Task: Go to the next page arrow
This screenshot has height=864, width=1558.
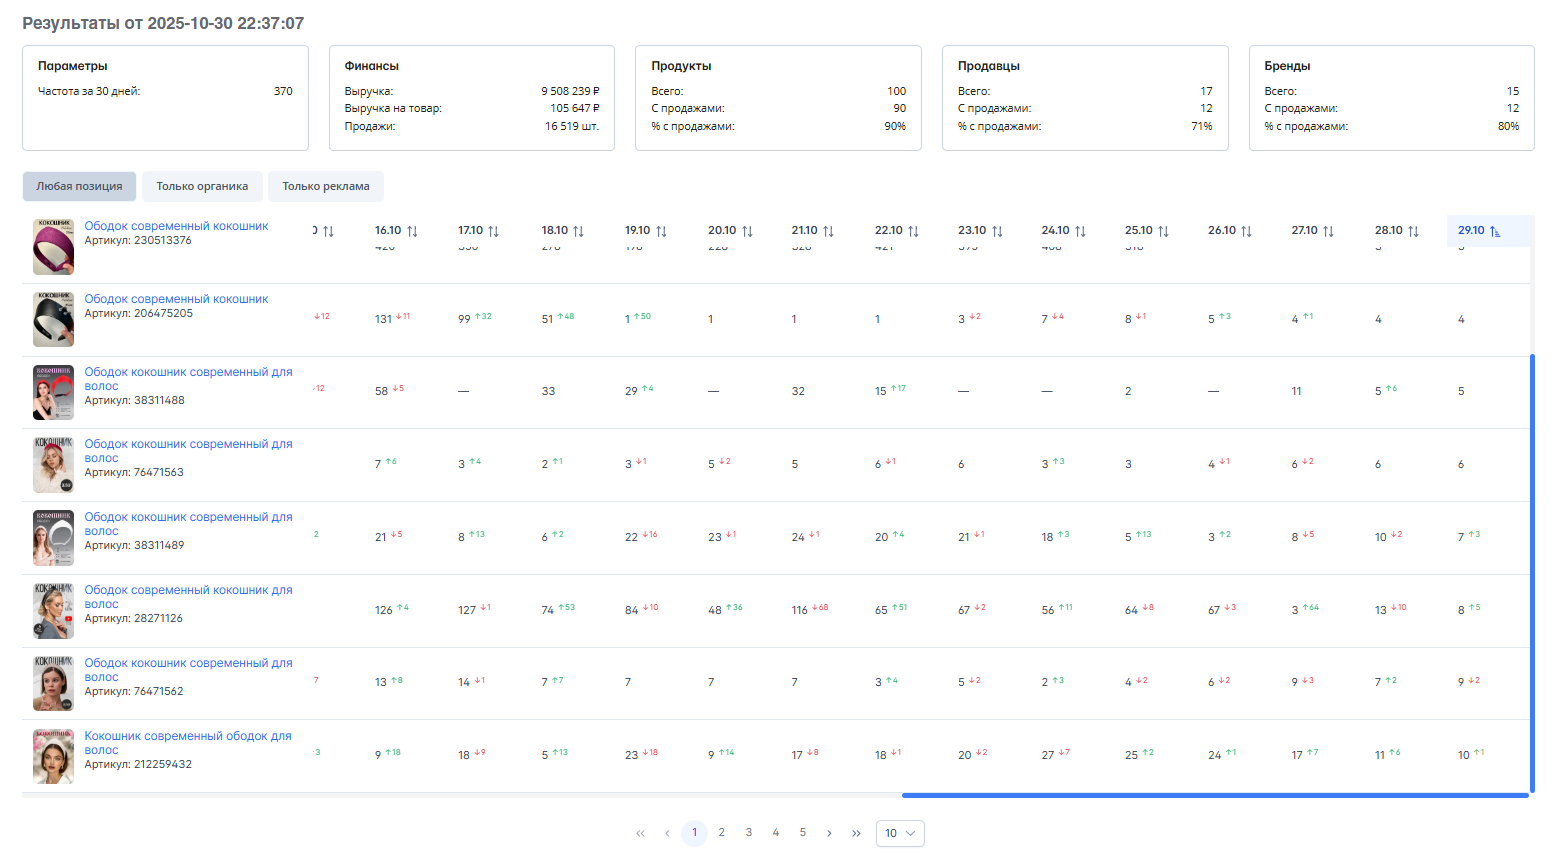Action: 829,833
